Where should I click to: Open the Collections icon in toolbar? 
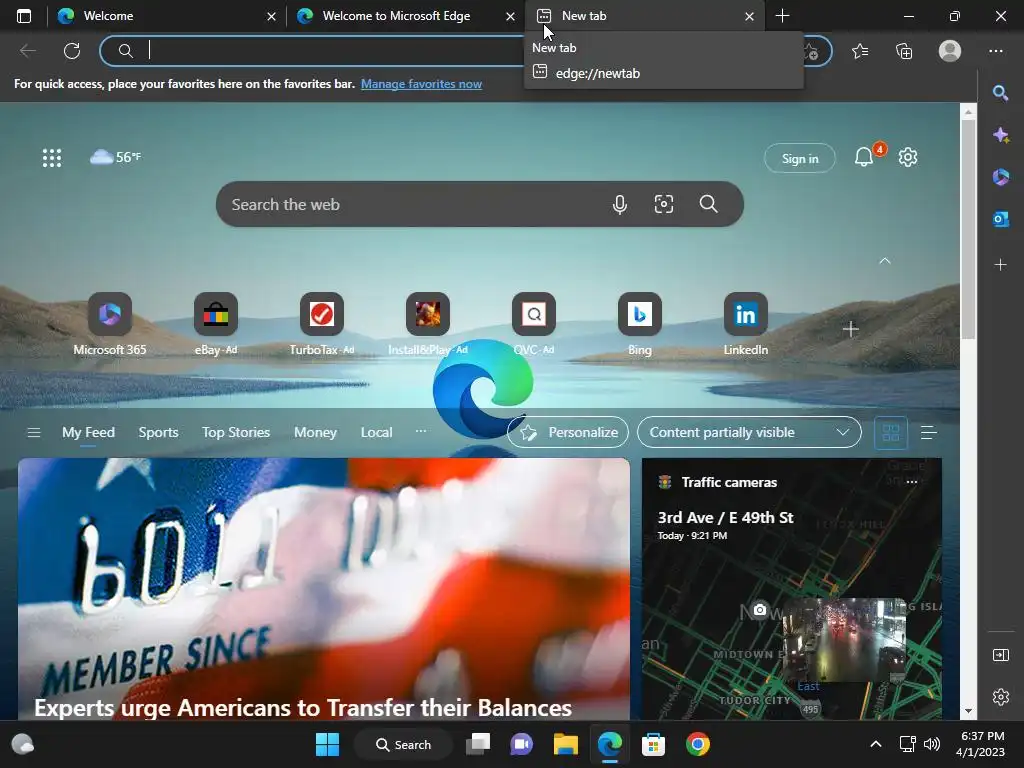point(904,51)
